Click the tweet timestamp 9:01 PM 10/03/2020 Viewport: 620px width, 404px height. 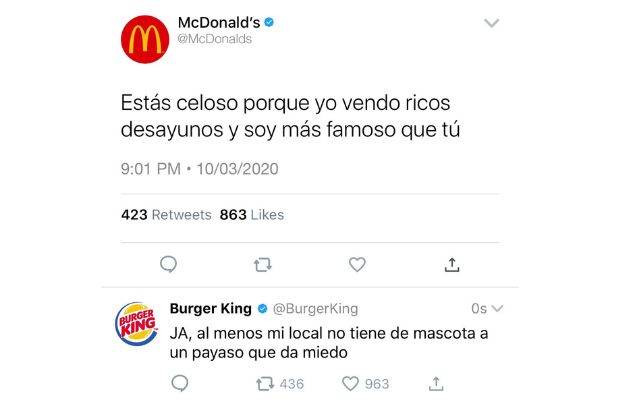[200, 169]
